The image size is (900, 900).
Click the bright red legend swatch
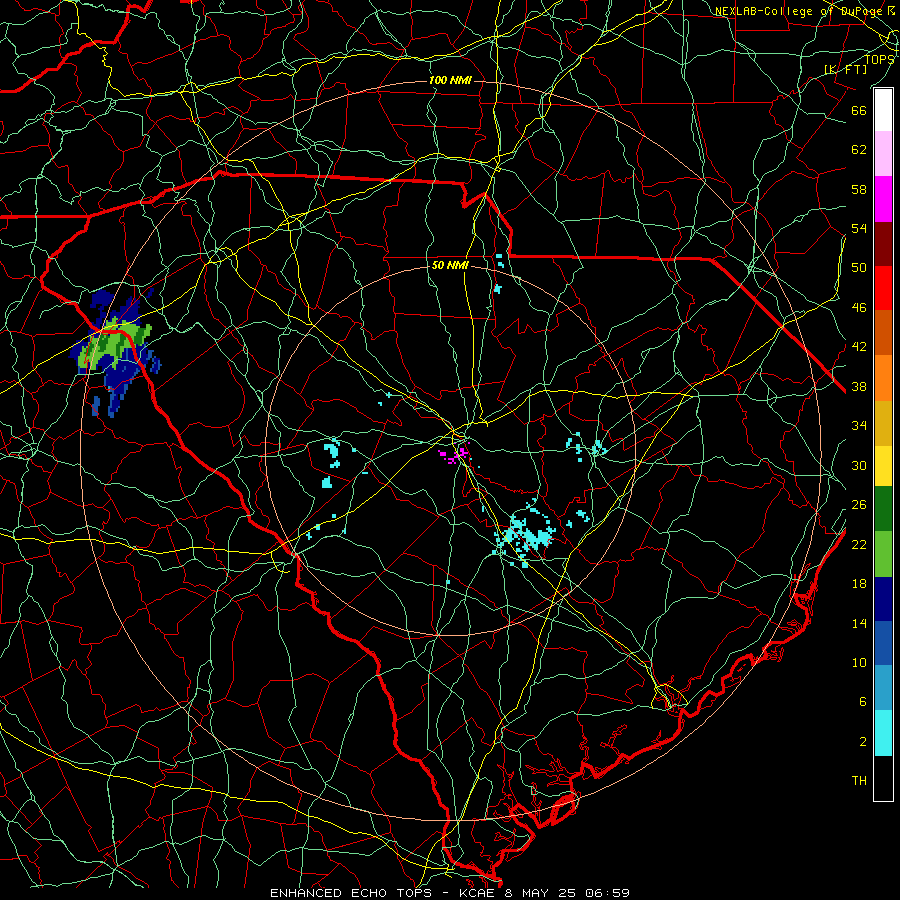coord(883,288)
